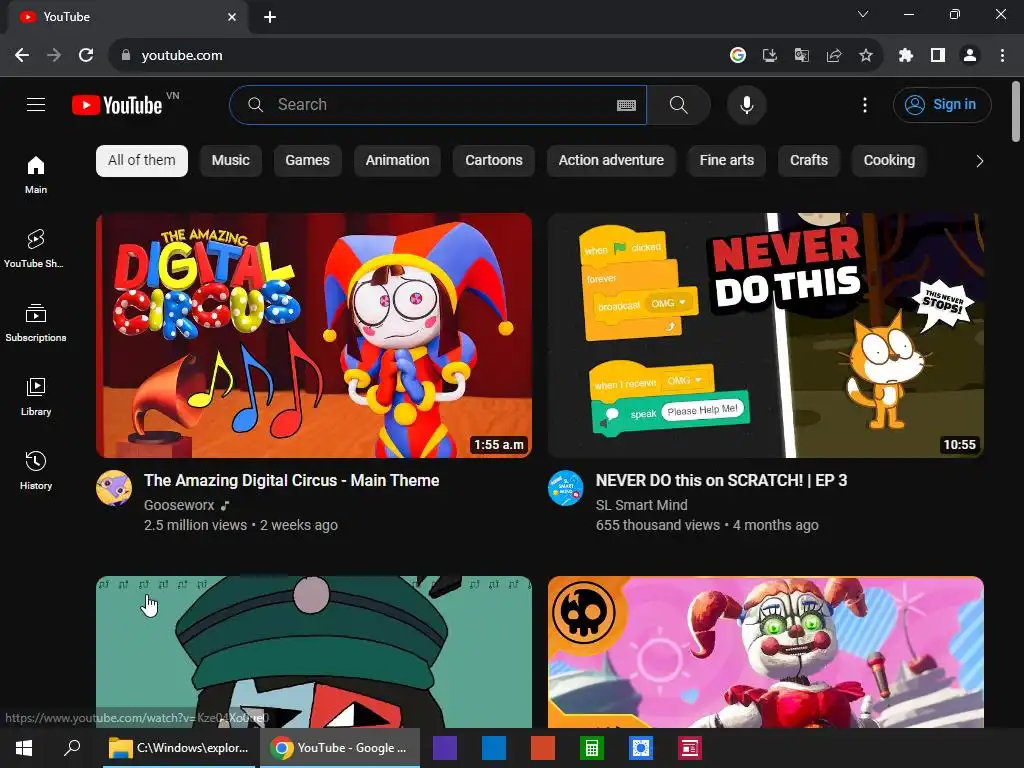
Task: Open the green cap cartoon video thumbnail
Action: [314, 652]
